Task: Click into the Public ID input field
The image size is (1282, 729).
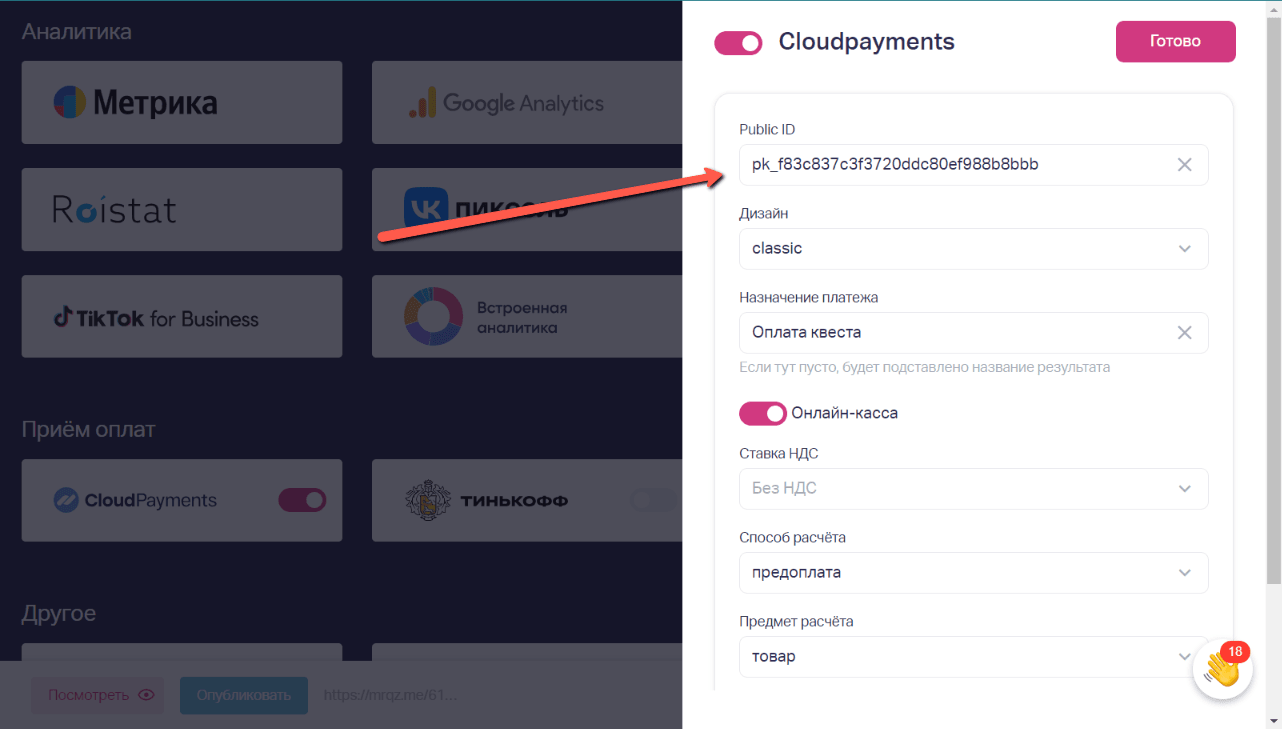Action: pos(955,165)
